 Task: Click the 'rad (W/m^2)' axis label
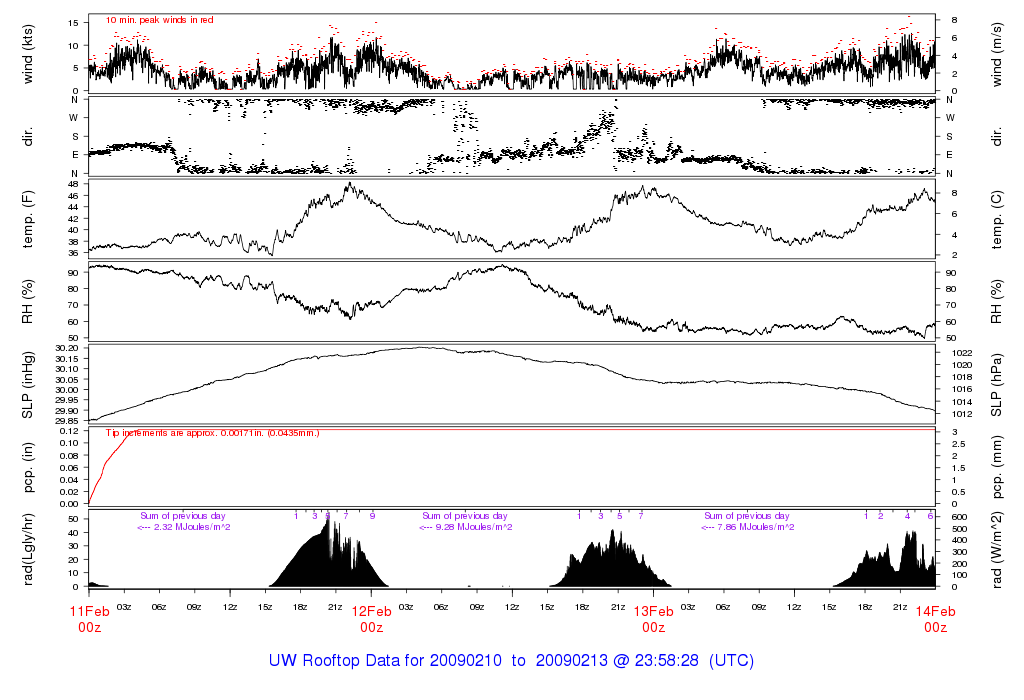point(996,550)
